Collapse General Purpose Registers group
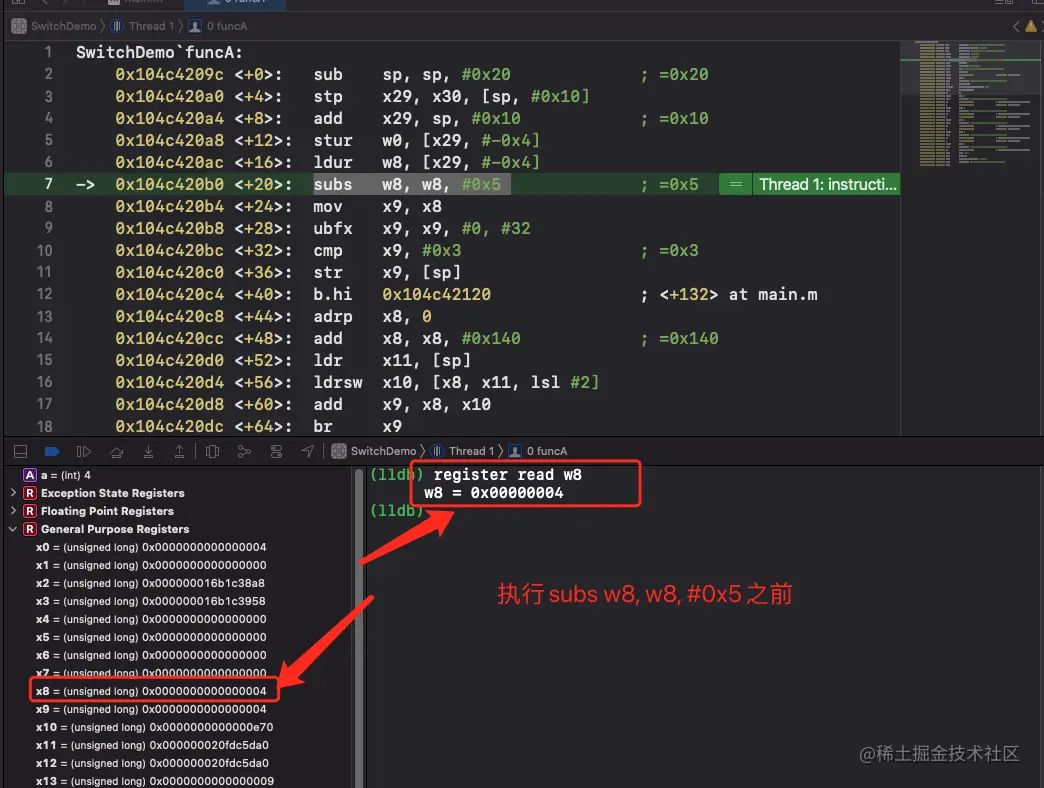 coord(13,529)
